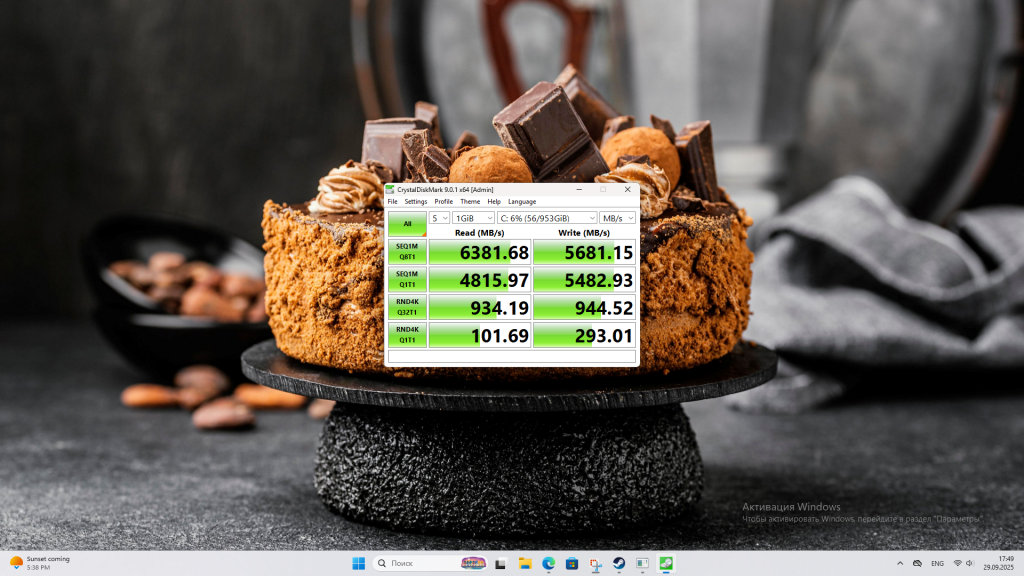Open Microsoft Store from the taskbar

pyautogui.click(x=572, y=563)
